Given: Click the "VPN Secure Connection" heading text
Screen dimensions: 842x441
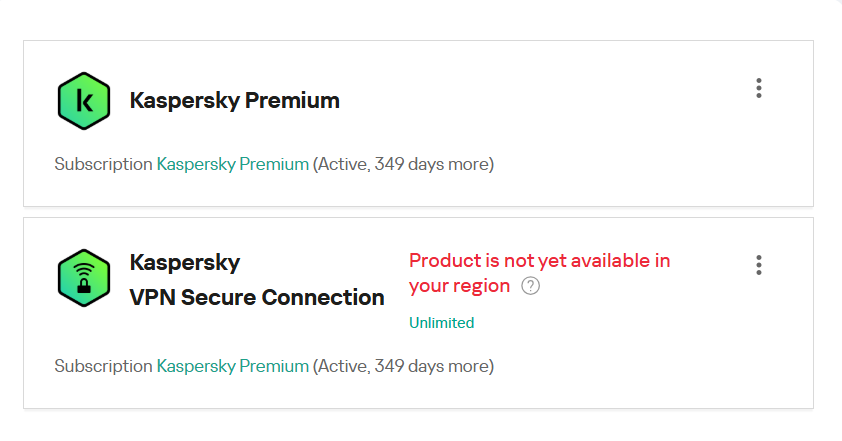Looking at the screenshot, I should coord(257,297).
